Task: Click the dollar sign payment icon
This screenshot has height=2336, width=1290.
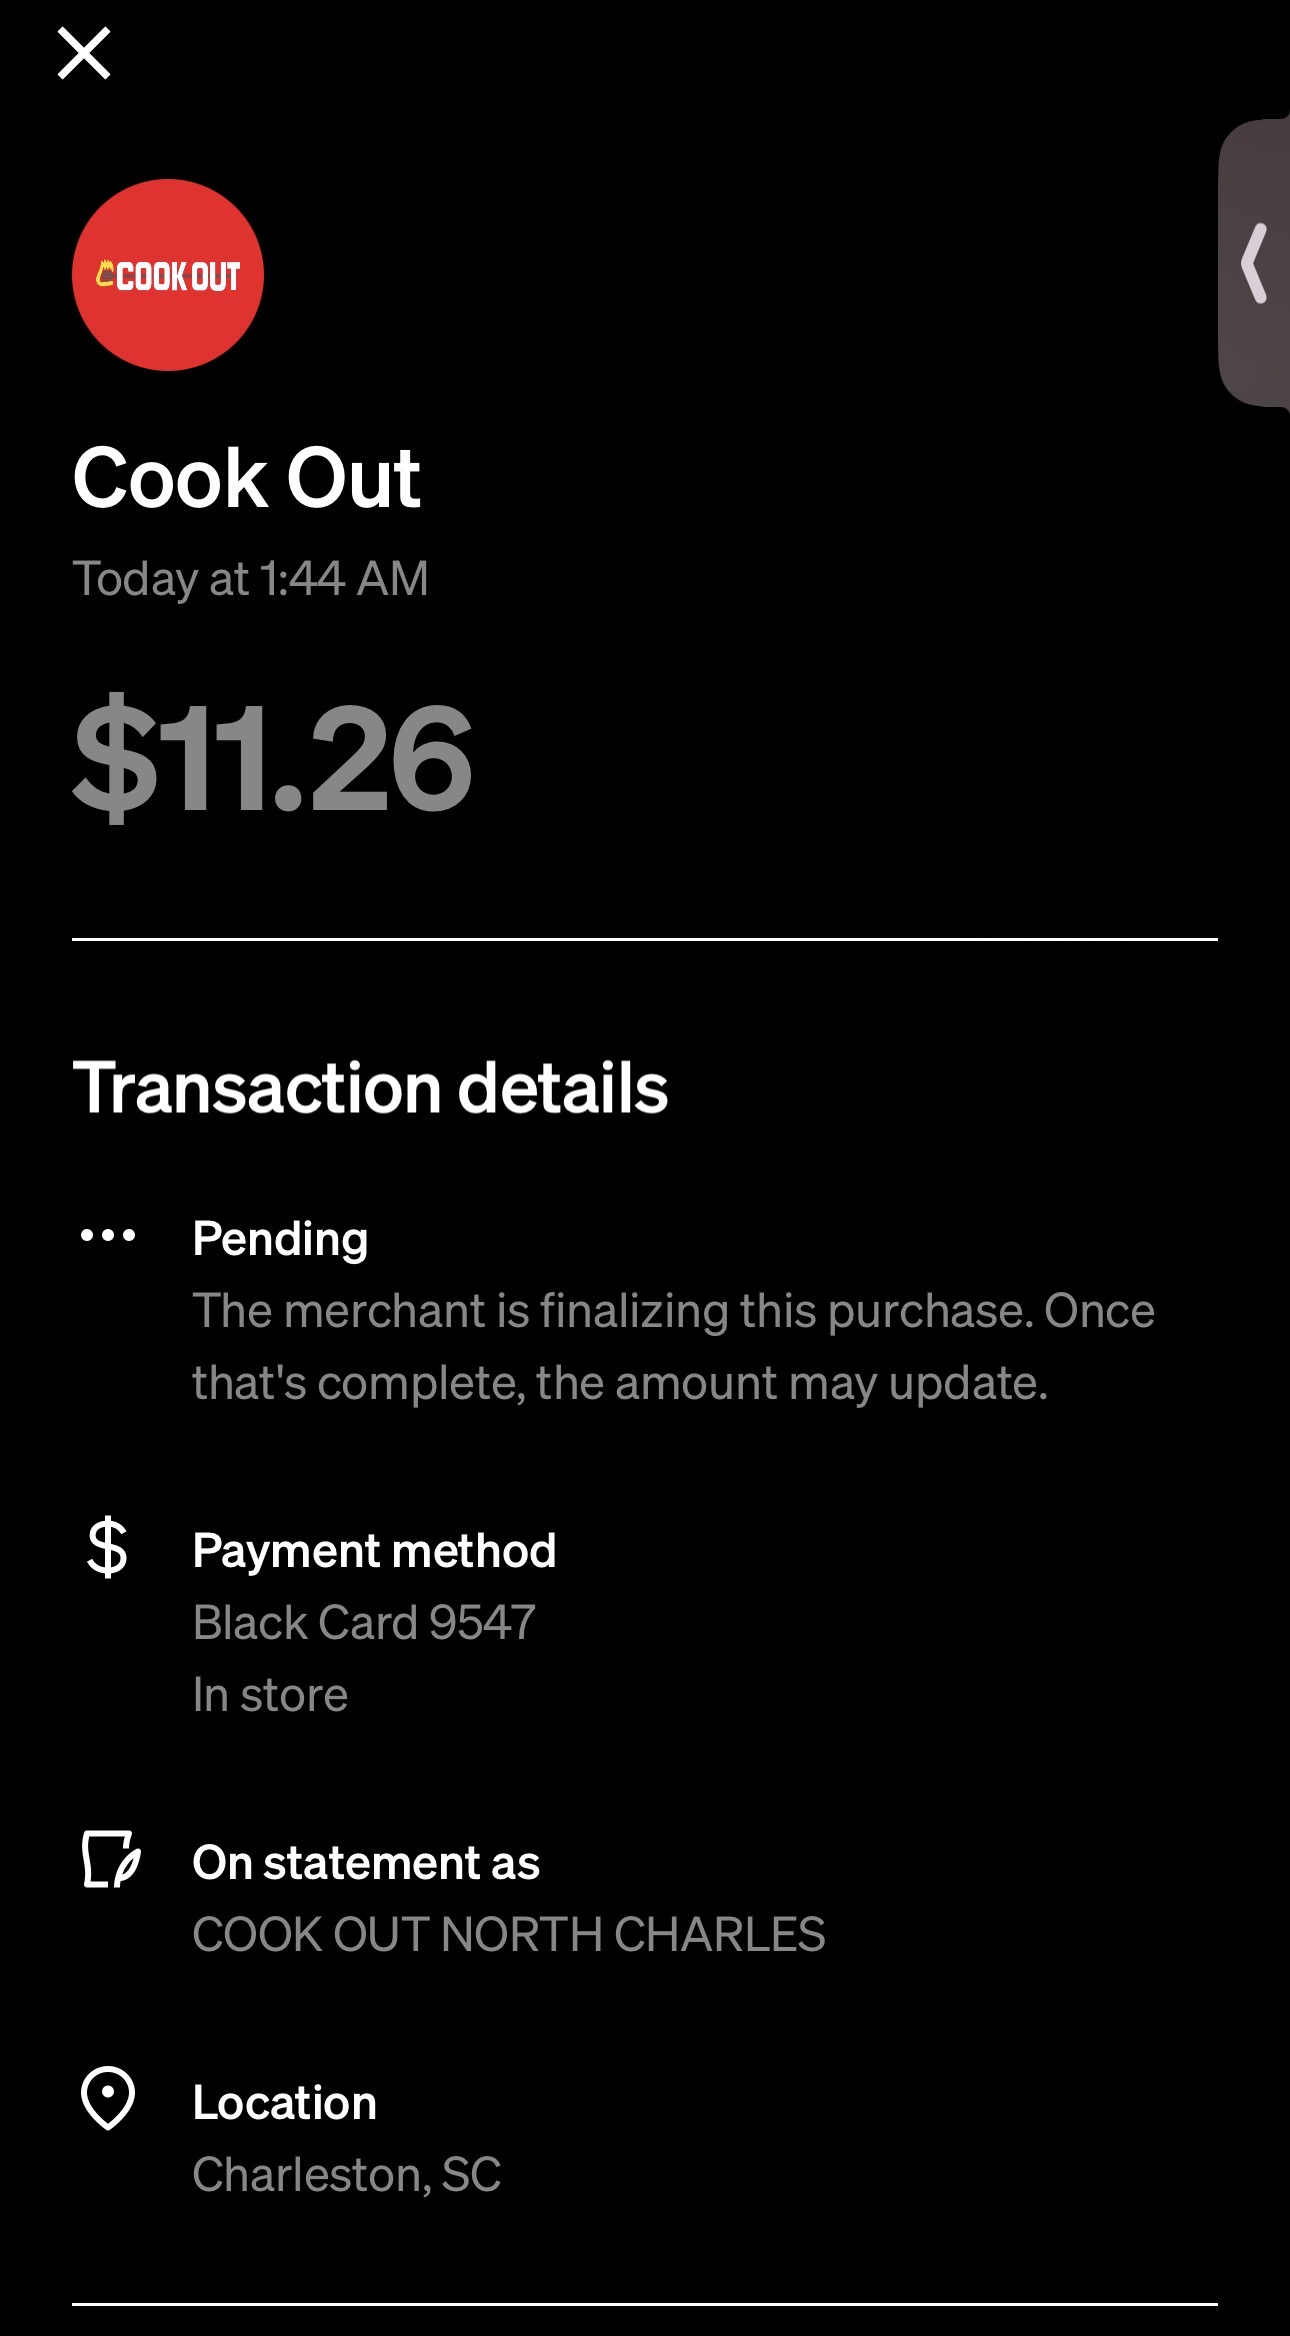Action: click(x=107, y=1548)
